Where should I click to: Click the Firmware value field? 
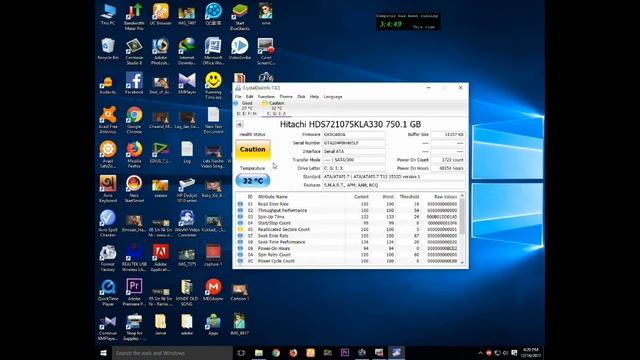353,134
